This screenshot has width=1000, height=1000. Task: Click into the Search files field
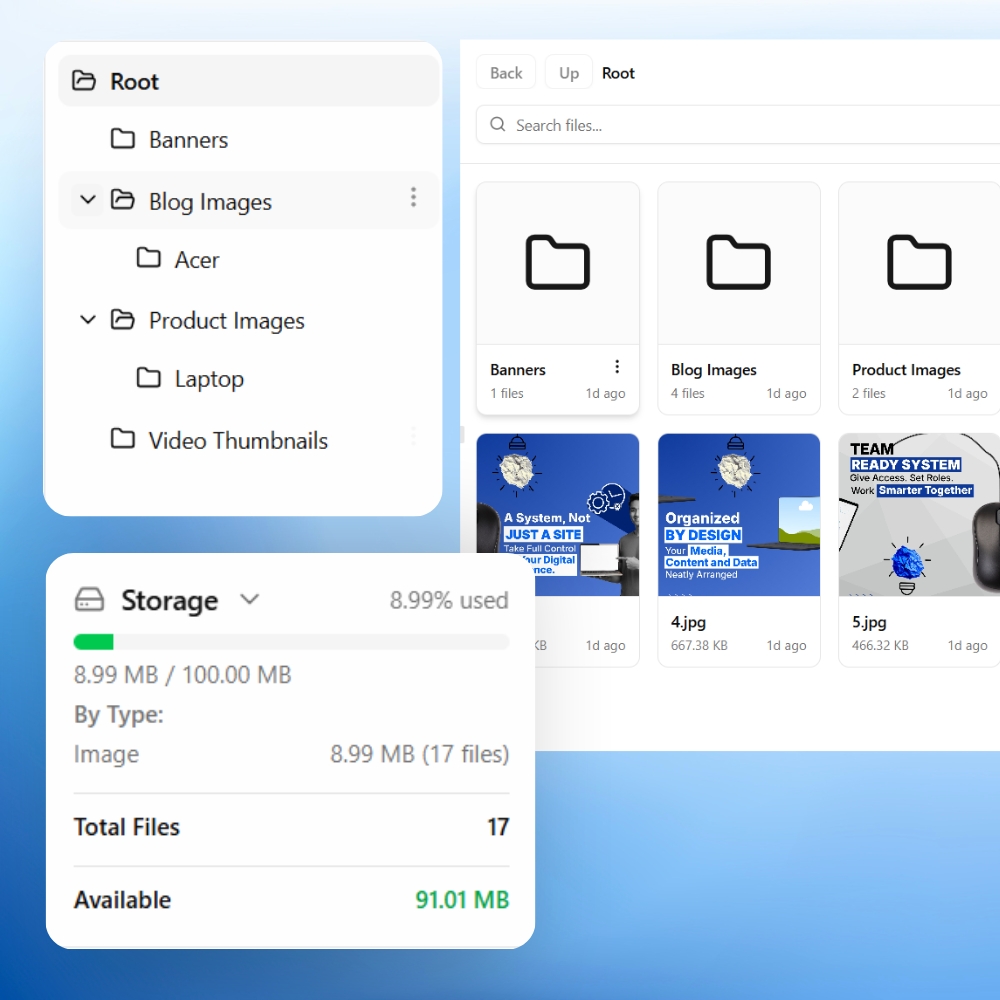point(740,125)
